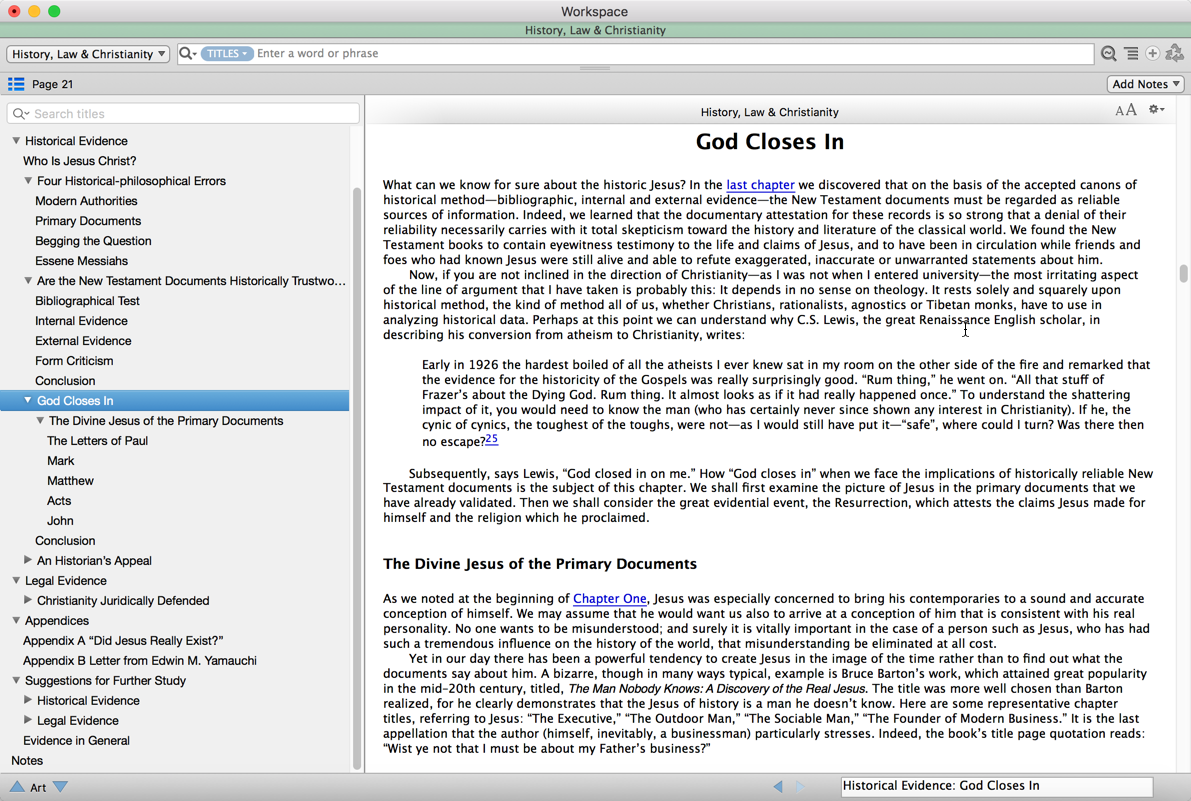Open the list lines icon in the toolbar

click(1131, 54)
